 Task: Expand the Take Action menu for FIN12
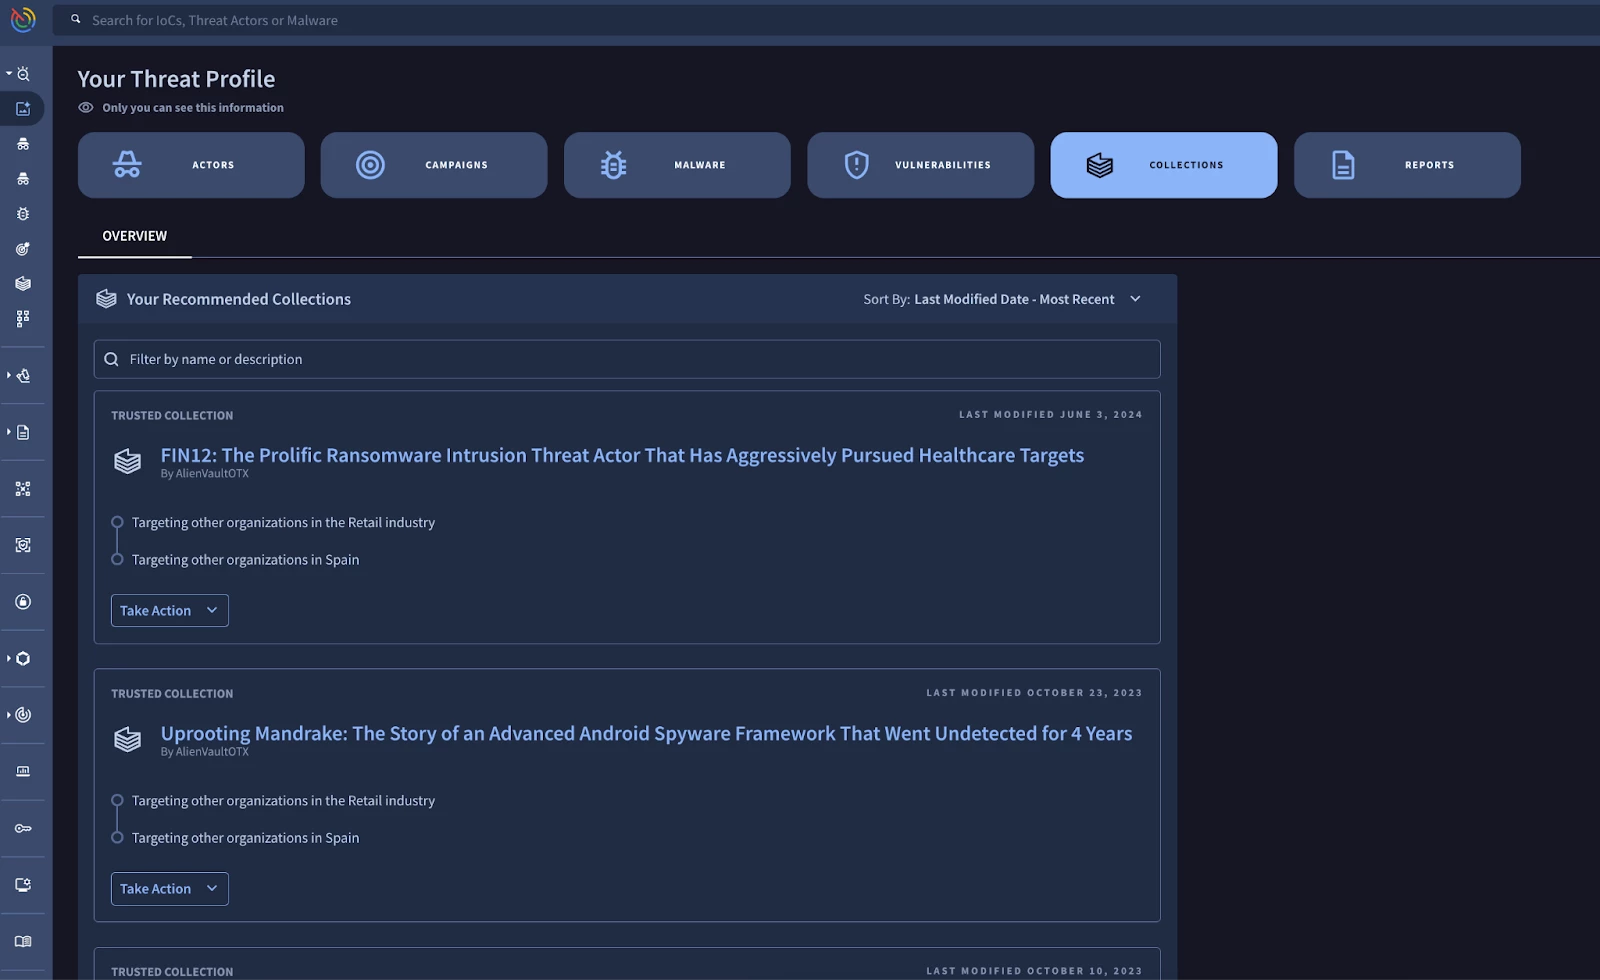(169, 611)
